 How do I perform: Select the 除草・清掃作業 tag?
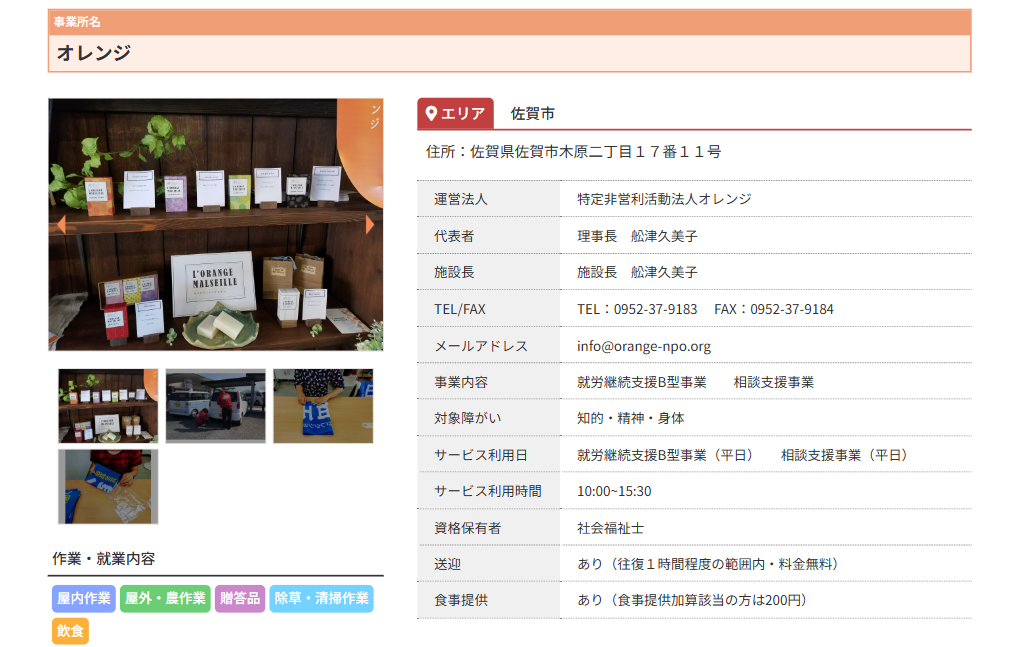321,598
